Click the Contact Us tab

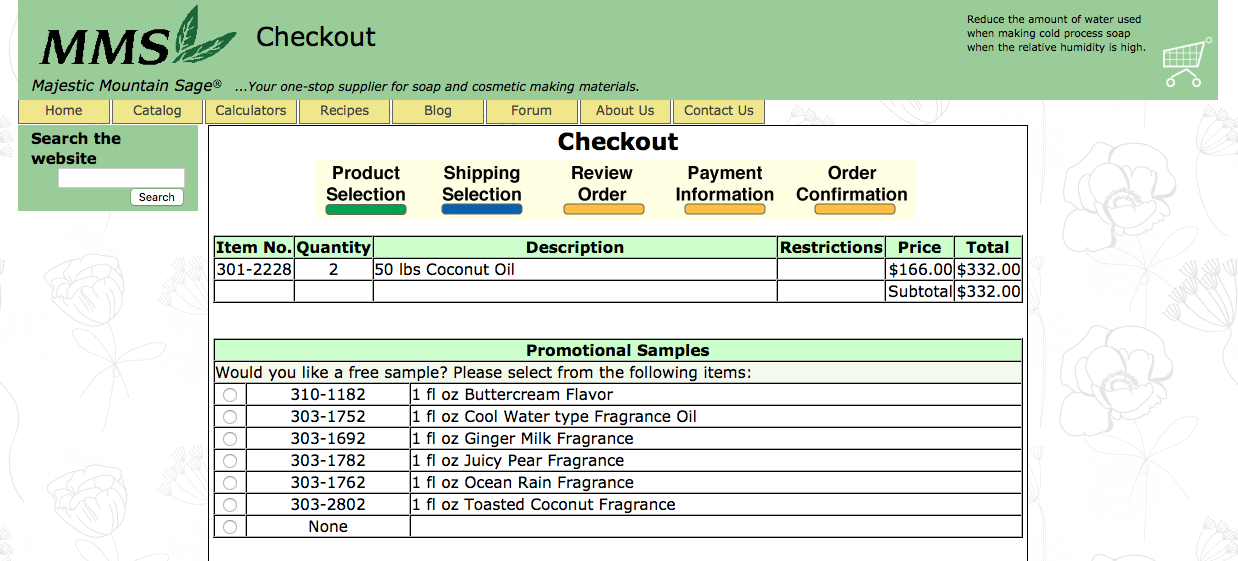click(x=718, y=111)
